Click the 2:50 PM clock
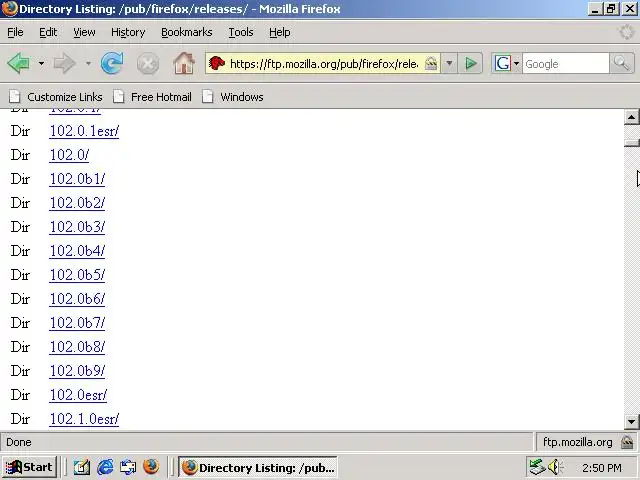This screenshot has height=480, width=640. click(602, 468)
